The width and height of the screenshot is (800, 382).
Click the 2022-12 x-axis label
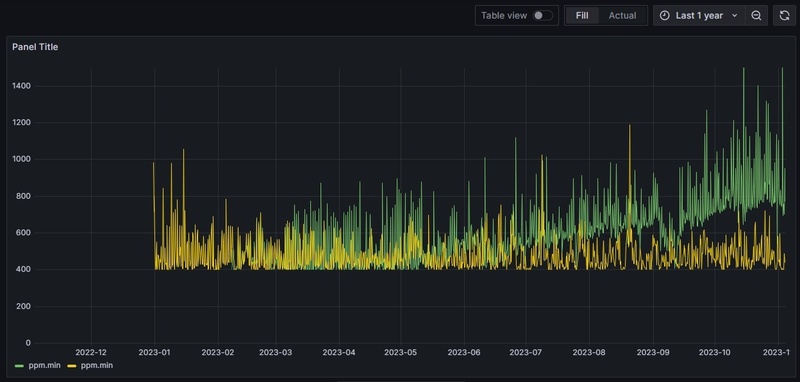[x=91, y=352]
